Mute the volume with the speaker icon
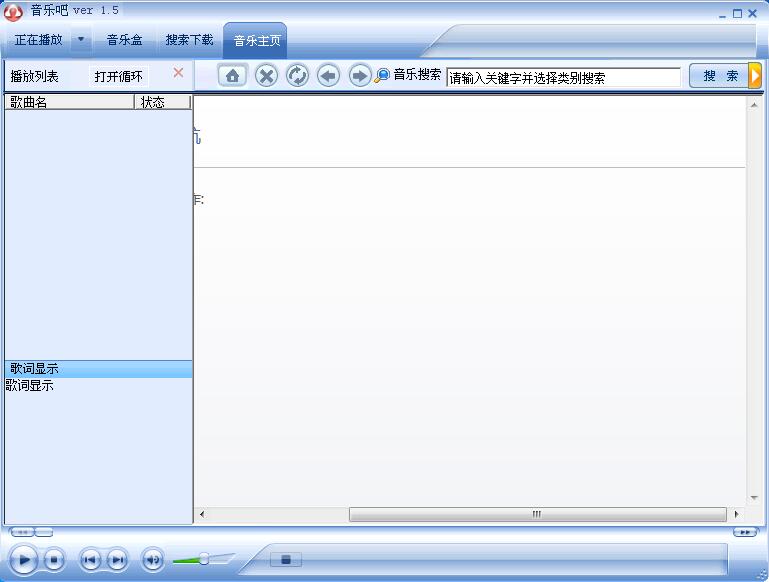The width and height of the screenshot is (769, 582). 152,560
